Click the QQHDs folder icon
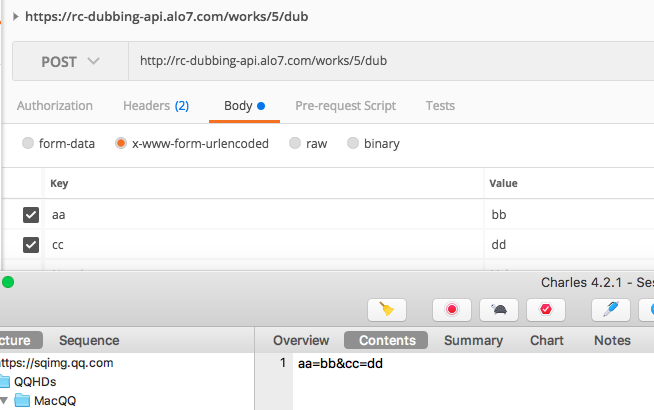This screenshot has width=654, height=410. click(4, 381)
